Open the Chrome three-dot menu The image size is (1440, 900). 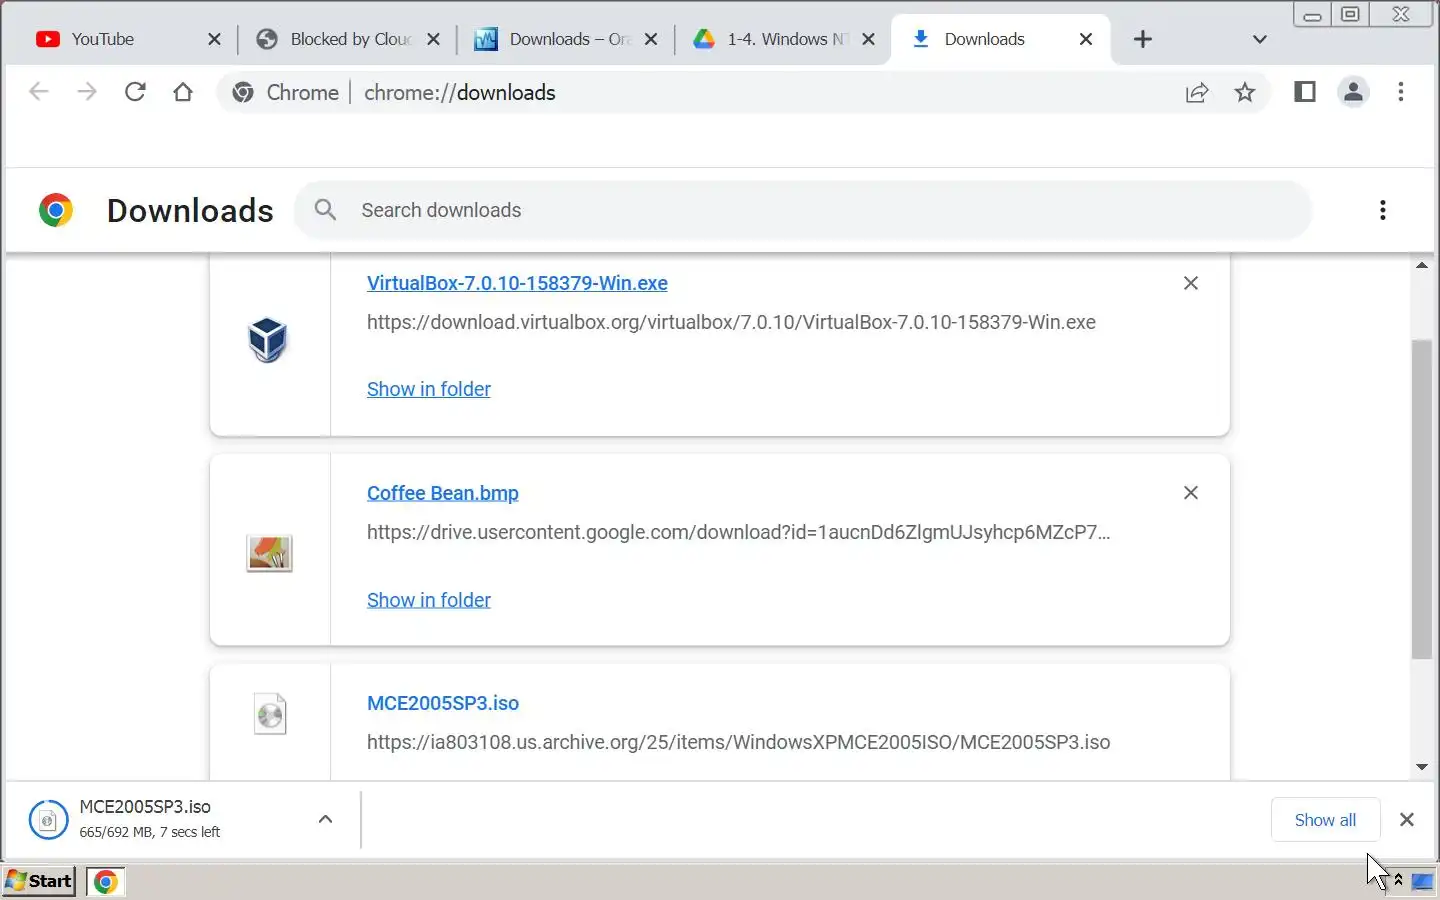point(1401,92)
